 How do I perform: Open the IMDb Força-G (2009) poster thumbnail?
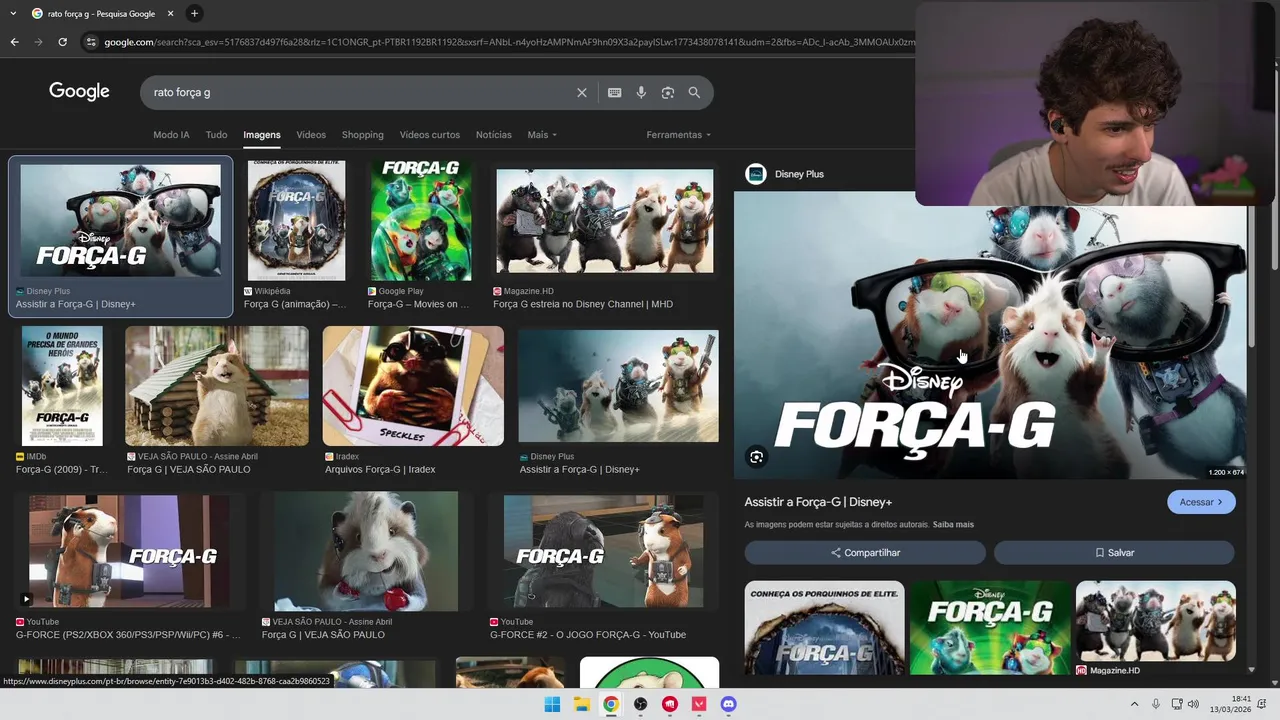62,386
